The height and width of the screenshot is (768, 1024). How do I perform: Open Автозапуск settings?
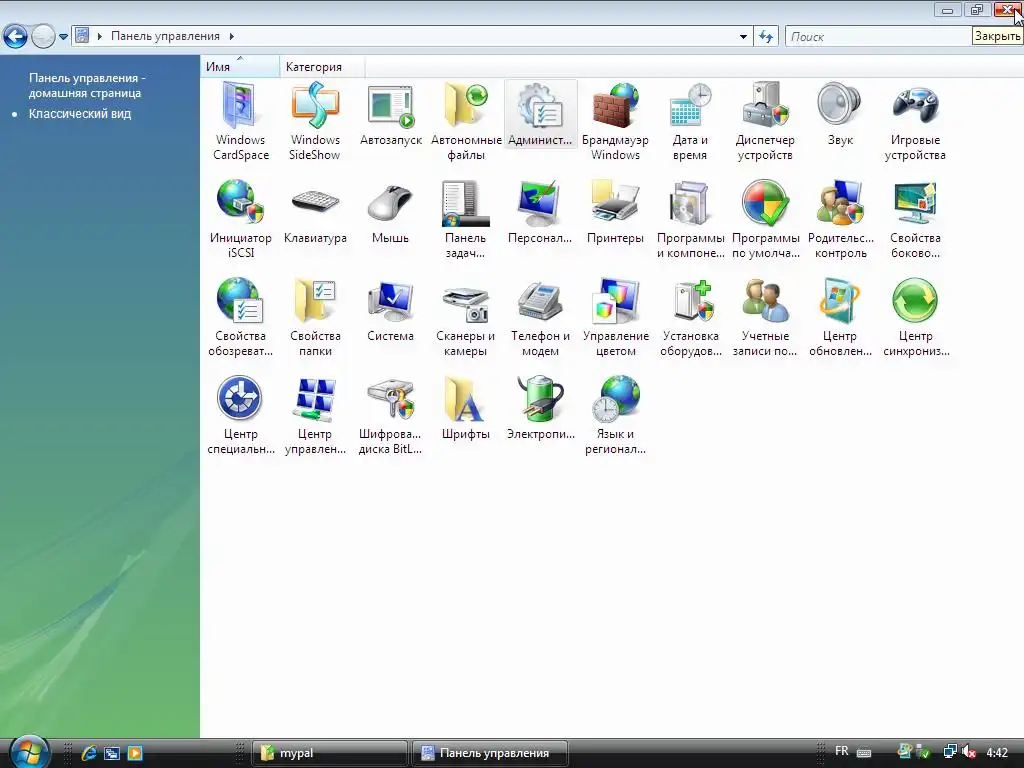(391, 115)
